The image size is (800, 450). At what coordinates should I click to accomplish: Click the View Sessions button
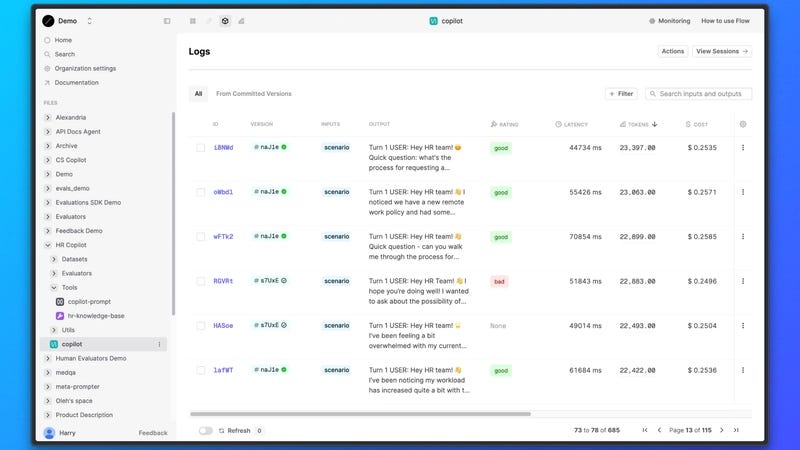(722, 52)
